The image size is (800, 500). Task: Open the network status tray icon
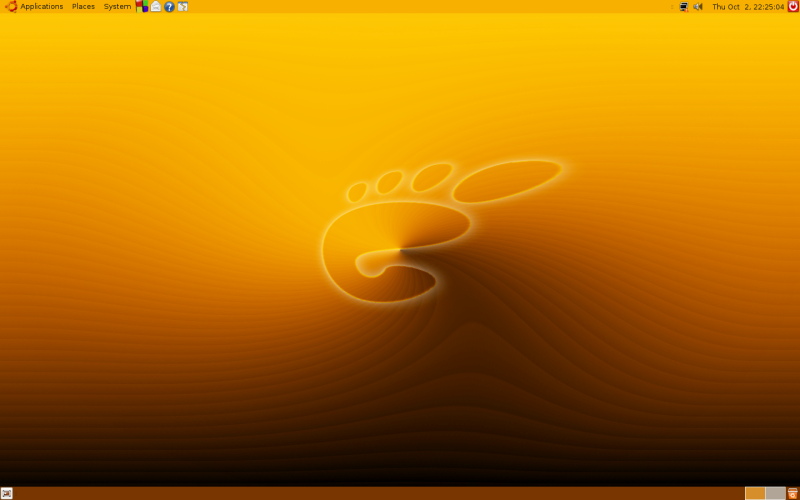tap(684, 7)
